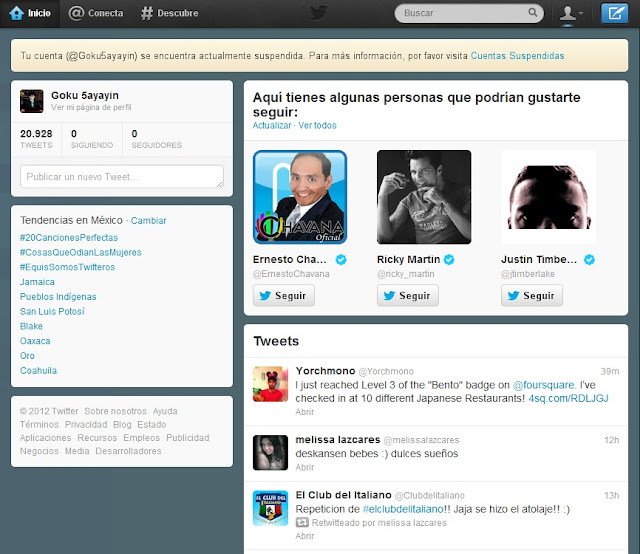The width and height of the screenshot is (640, 554).
Task: Click Ver todos suggestions link
Action: [x=317, y=125]
